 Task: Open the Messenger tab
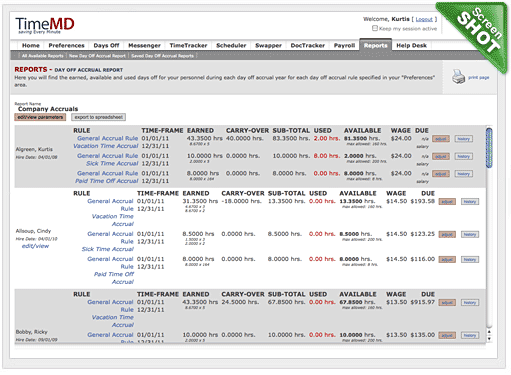pos(144,45)
